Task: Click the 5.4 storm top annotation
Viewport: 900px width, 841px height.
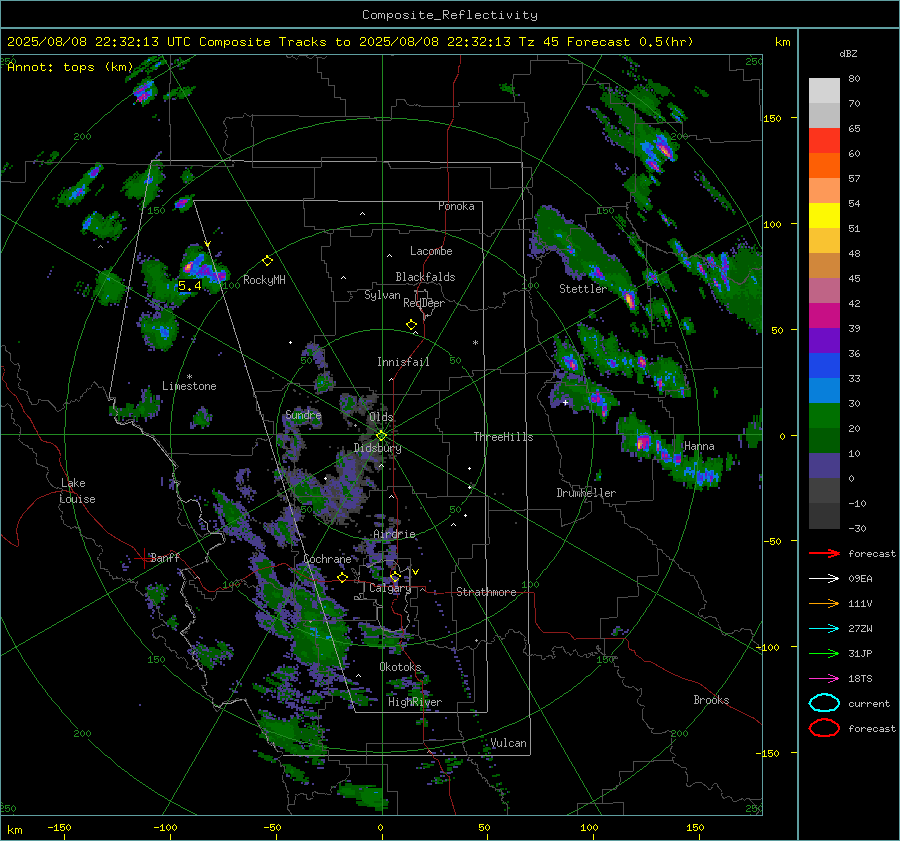Action: click(189, 285)
